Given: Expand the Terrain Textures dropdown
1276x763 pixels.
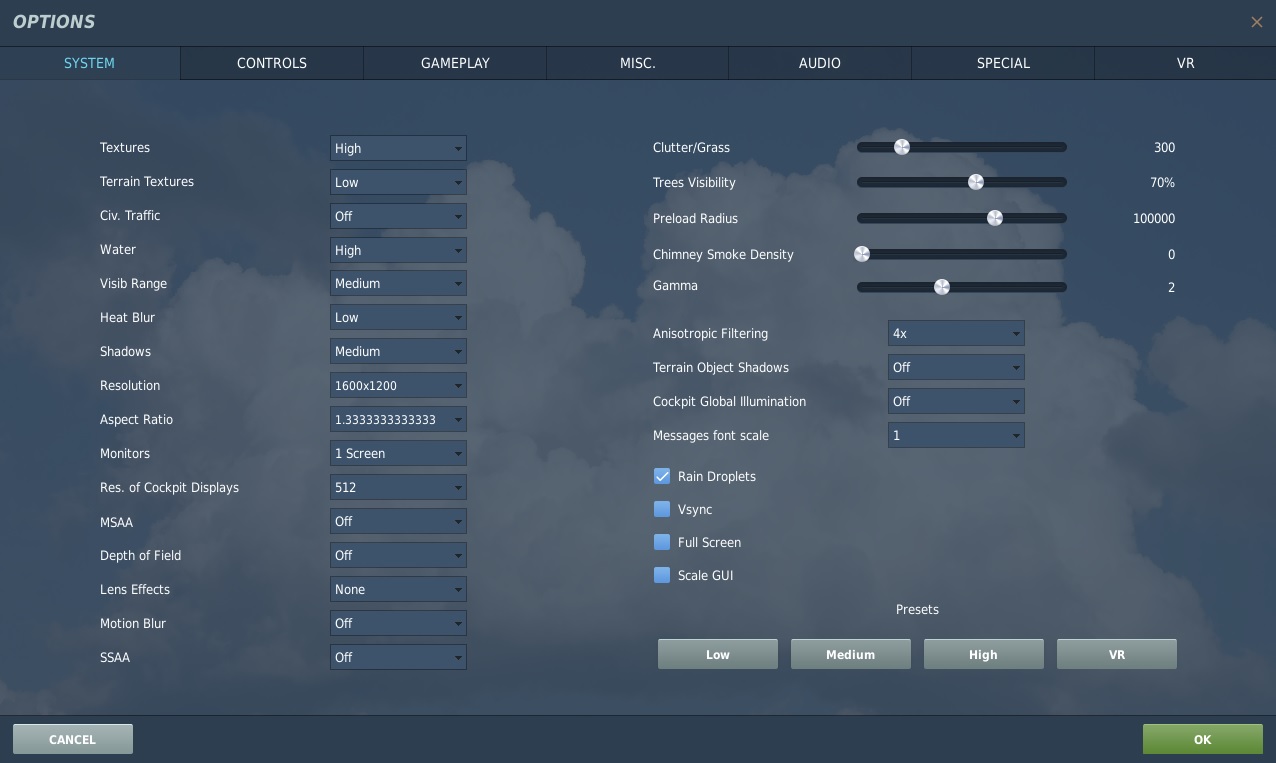Looking at the screenshot, I should (398, 182).
